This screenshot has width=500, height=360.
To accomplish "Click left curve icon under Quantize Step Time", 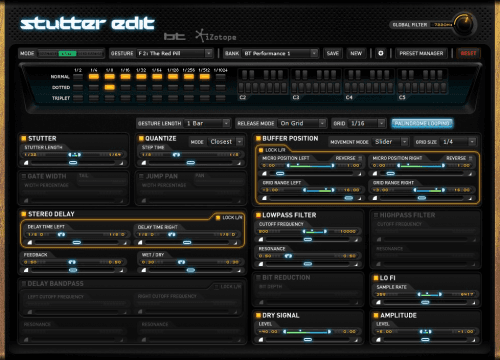I will 144,163.
